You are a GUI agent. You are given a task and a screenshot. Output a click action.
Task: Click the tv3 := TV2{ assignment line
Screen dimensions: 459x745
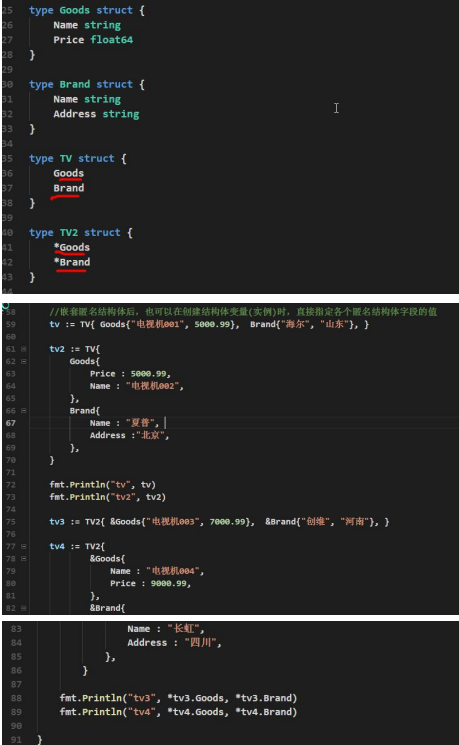219,522
